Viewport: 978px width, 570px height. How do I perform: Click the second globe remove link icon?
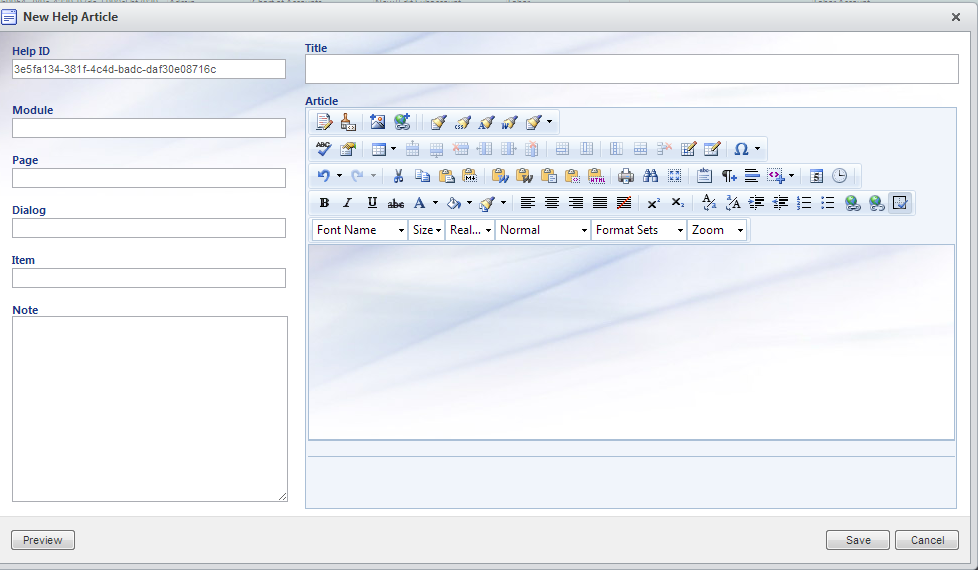coord(876,203)
